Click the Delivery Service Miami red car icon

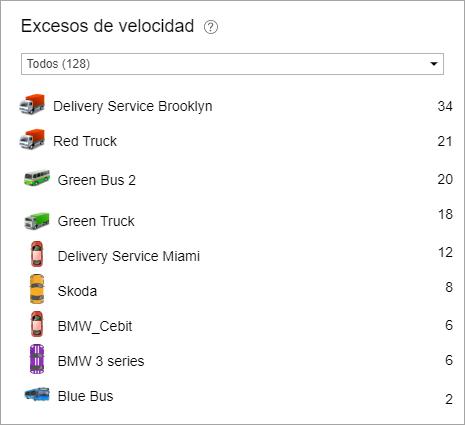(37, 254)
